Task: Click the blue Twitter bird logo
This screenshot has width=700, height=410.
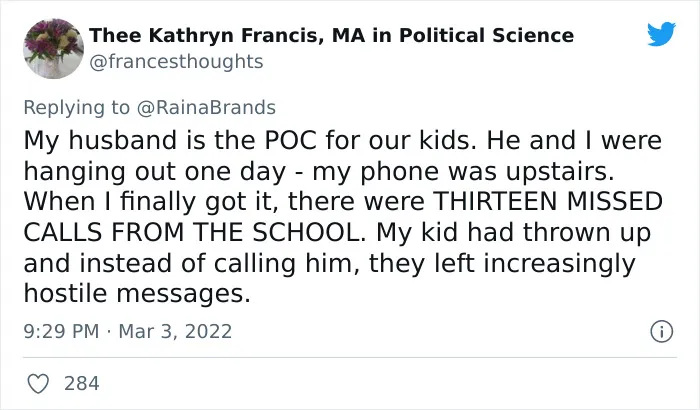Action: coord(662,33)
